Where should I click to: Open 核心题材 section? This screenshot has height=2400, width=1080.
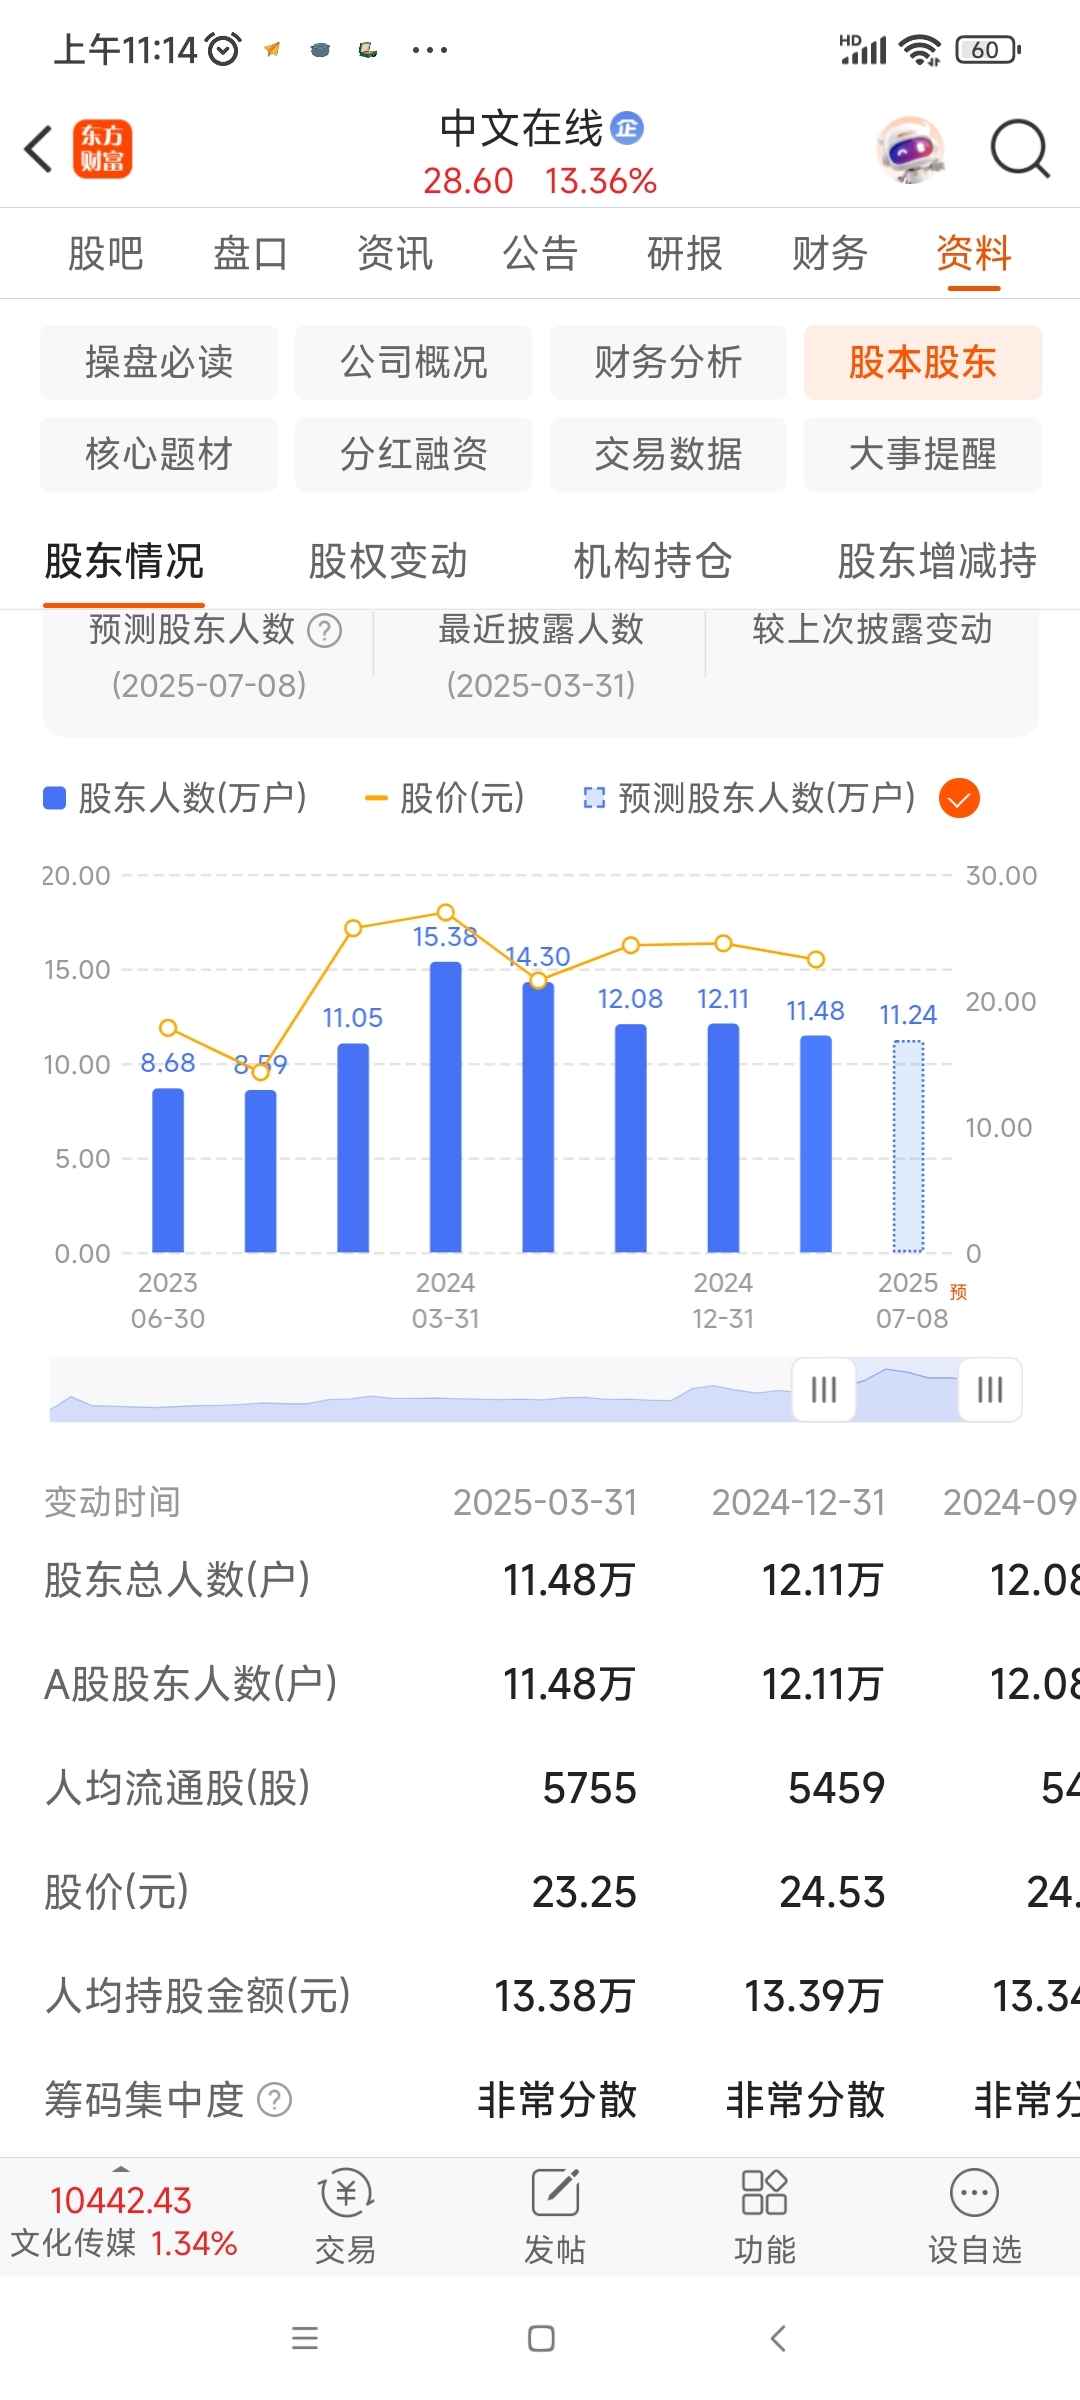coord(159,454)
